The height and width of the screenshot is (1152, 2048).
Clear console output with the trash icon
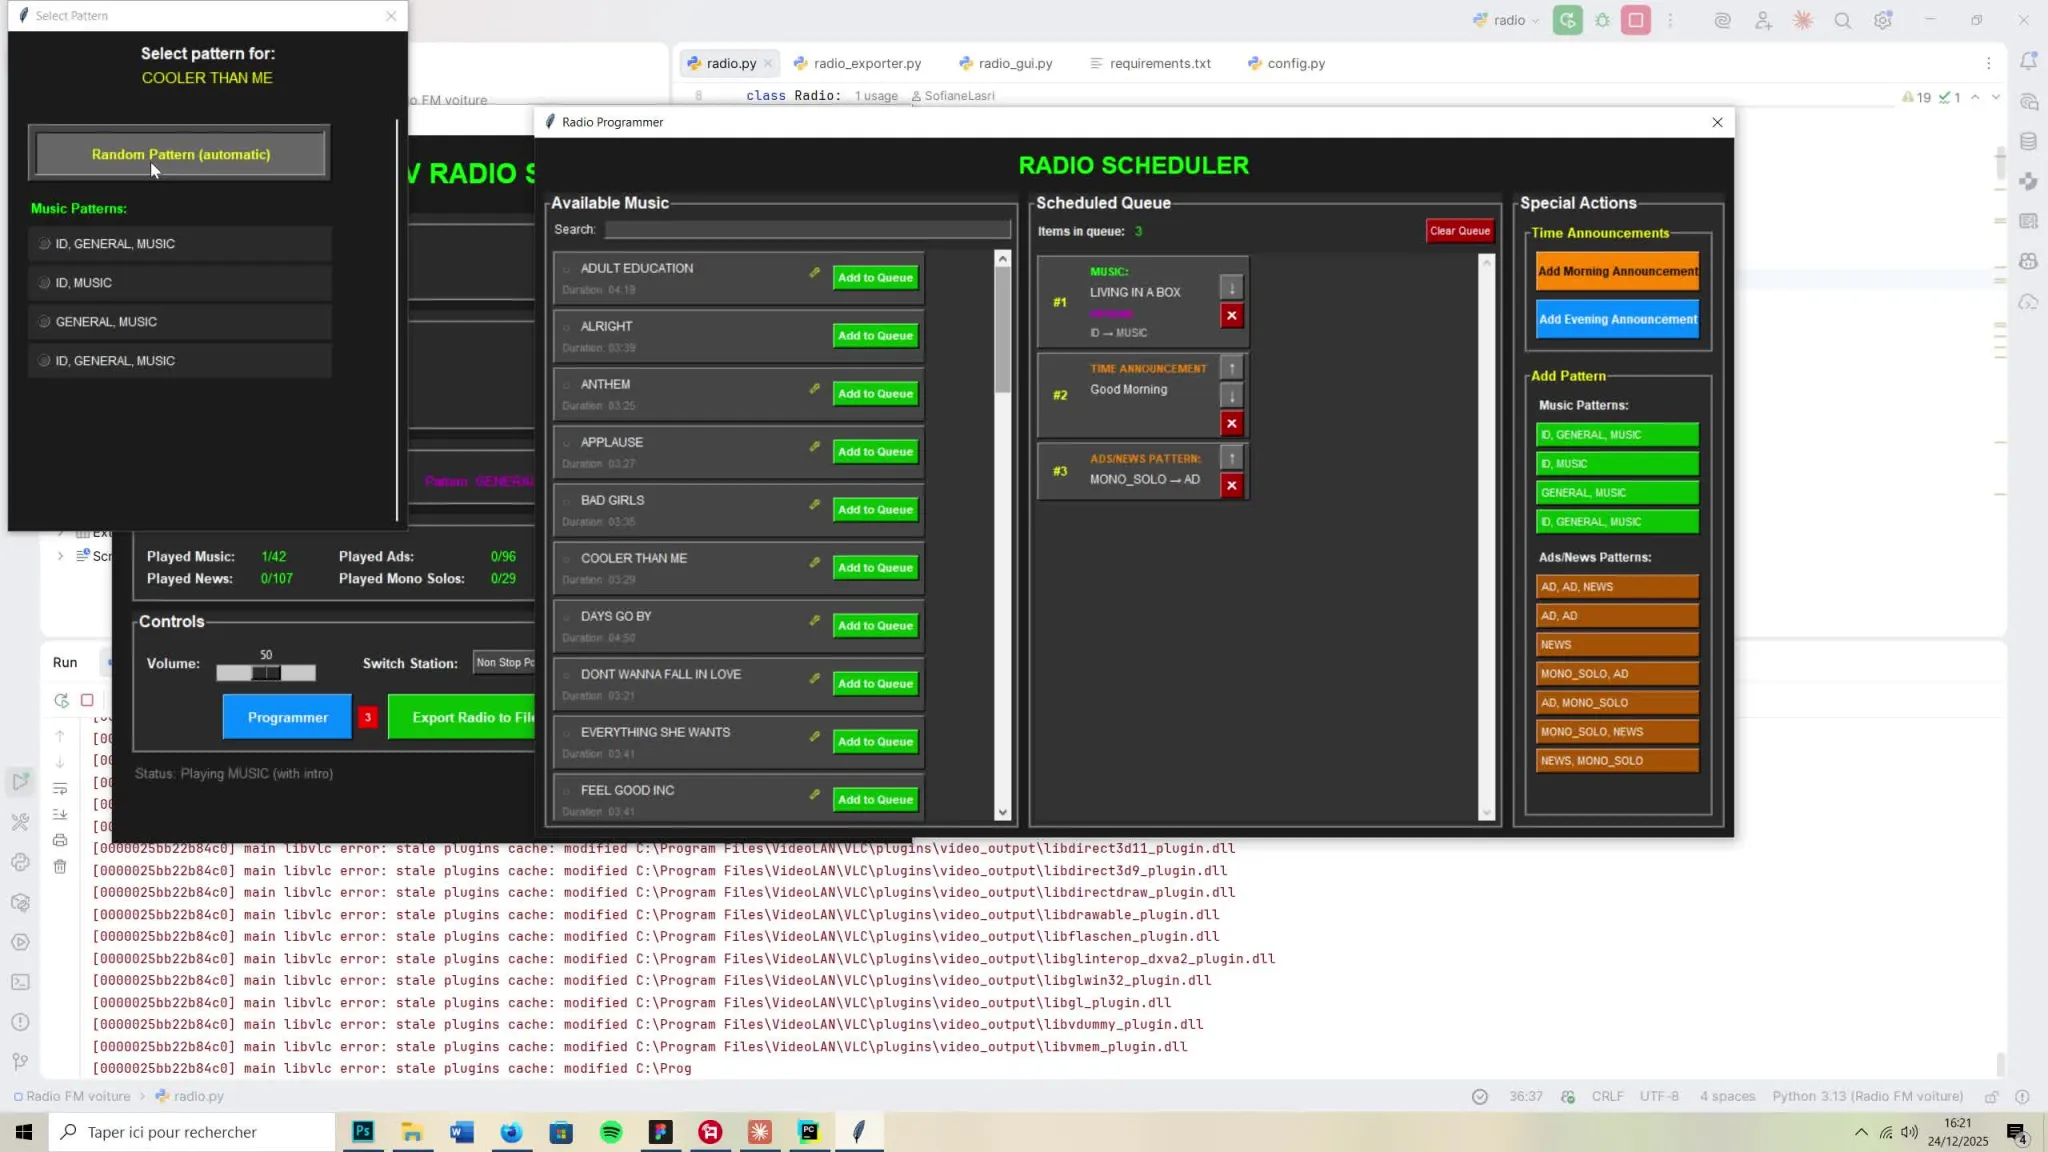(x=60, y=866)
